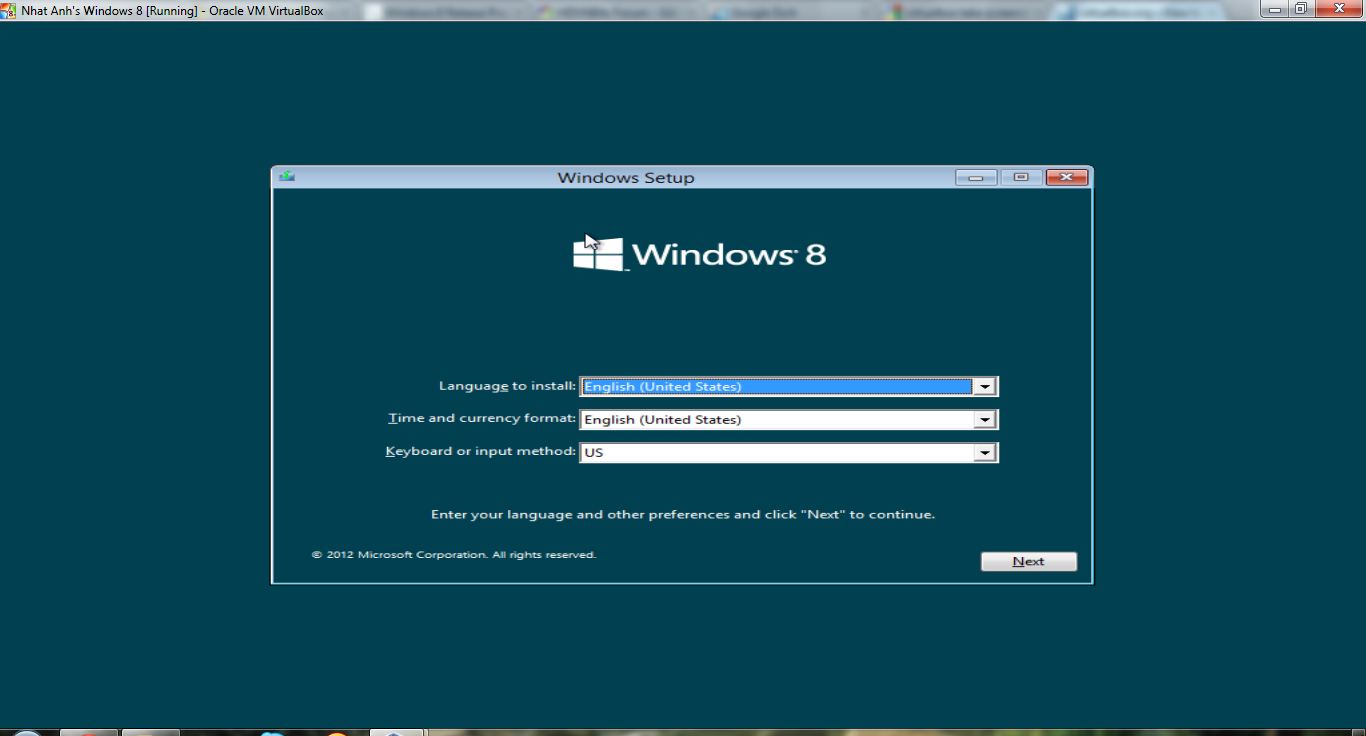Click the 'Language to install:' label

click(507, 386)
